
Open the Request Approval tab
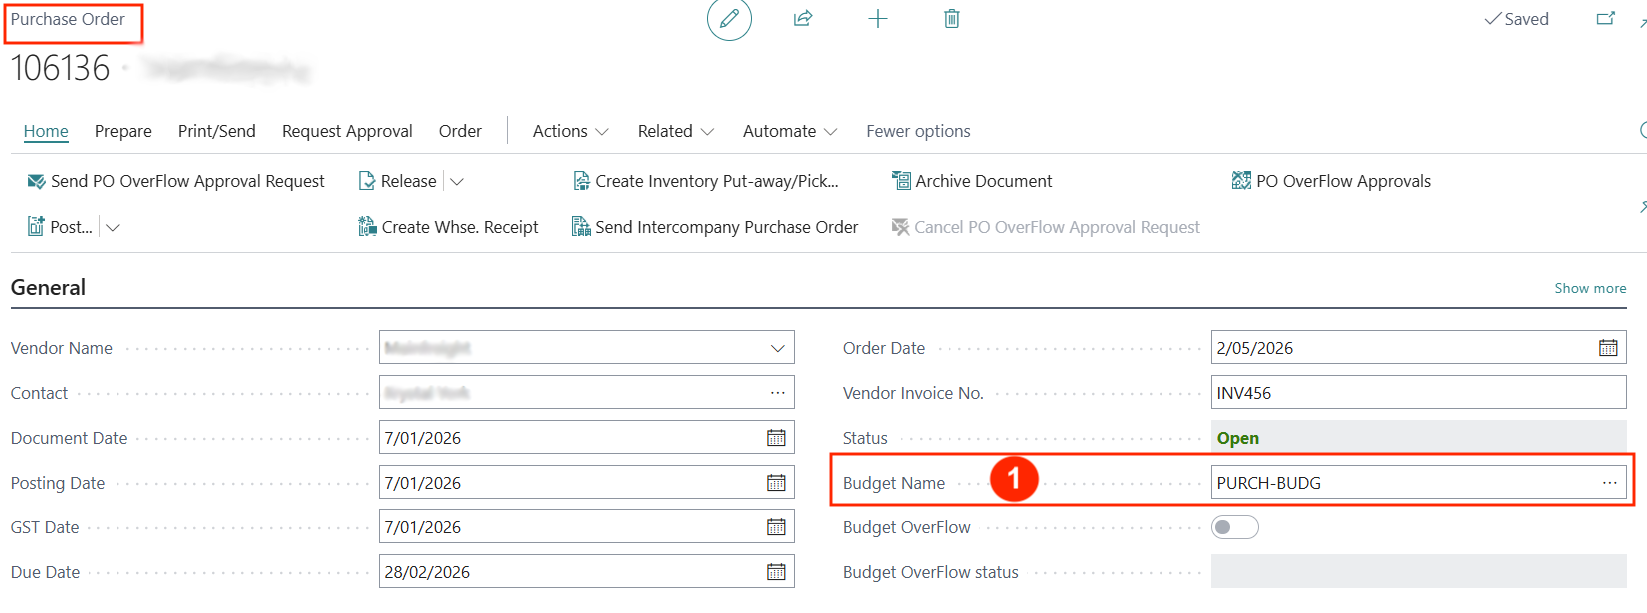[347, 131]
